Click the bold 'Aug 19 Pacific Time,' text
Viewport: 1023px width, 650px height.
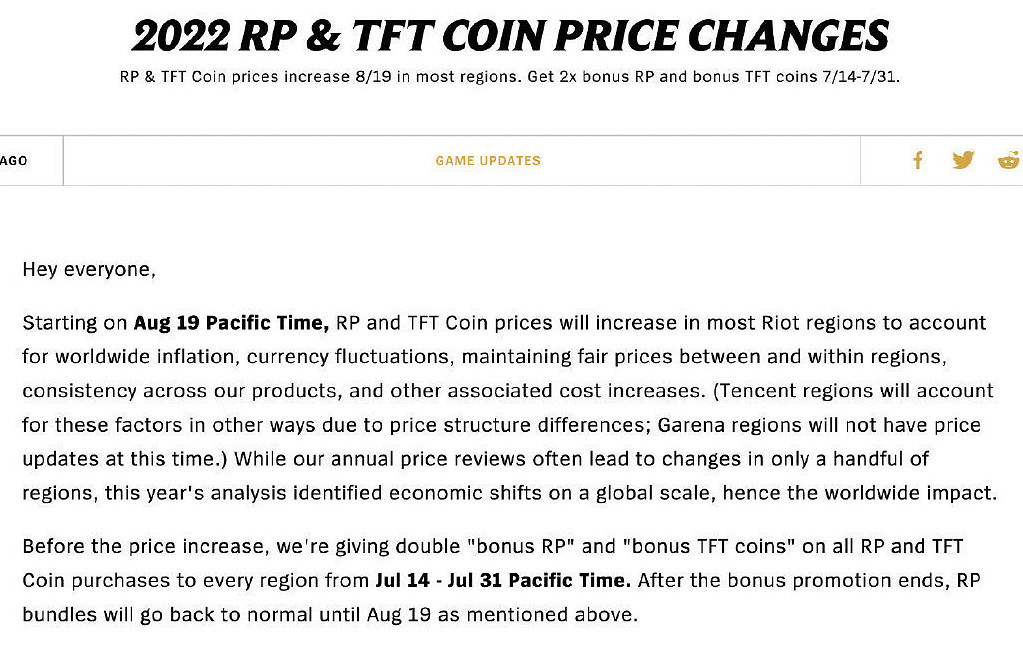coord(232,323)
